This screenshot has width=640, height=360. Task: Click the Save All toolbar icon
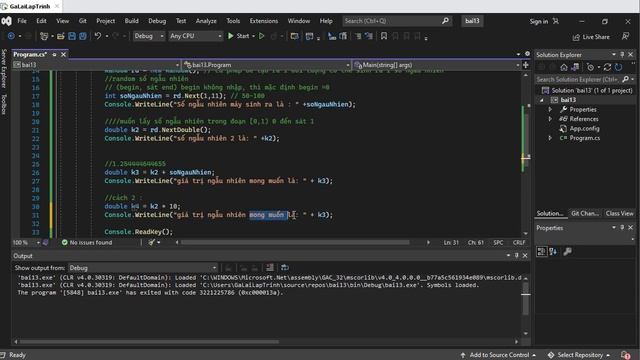(x=82, y=36)
